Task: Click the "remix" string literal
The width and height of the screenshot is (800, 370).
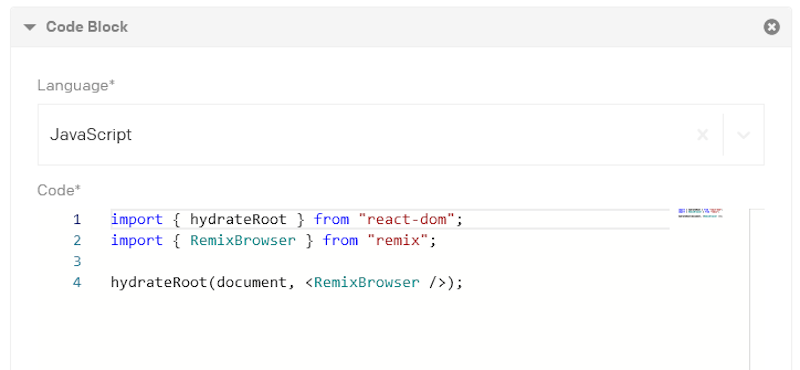Action: pos(397,240)
